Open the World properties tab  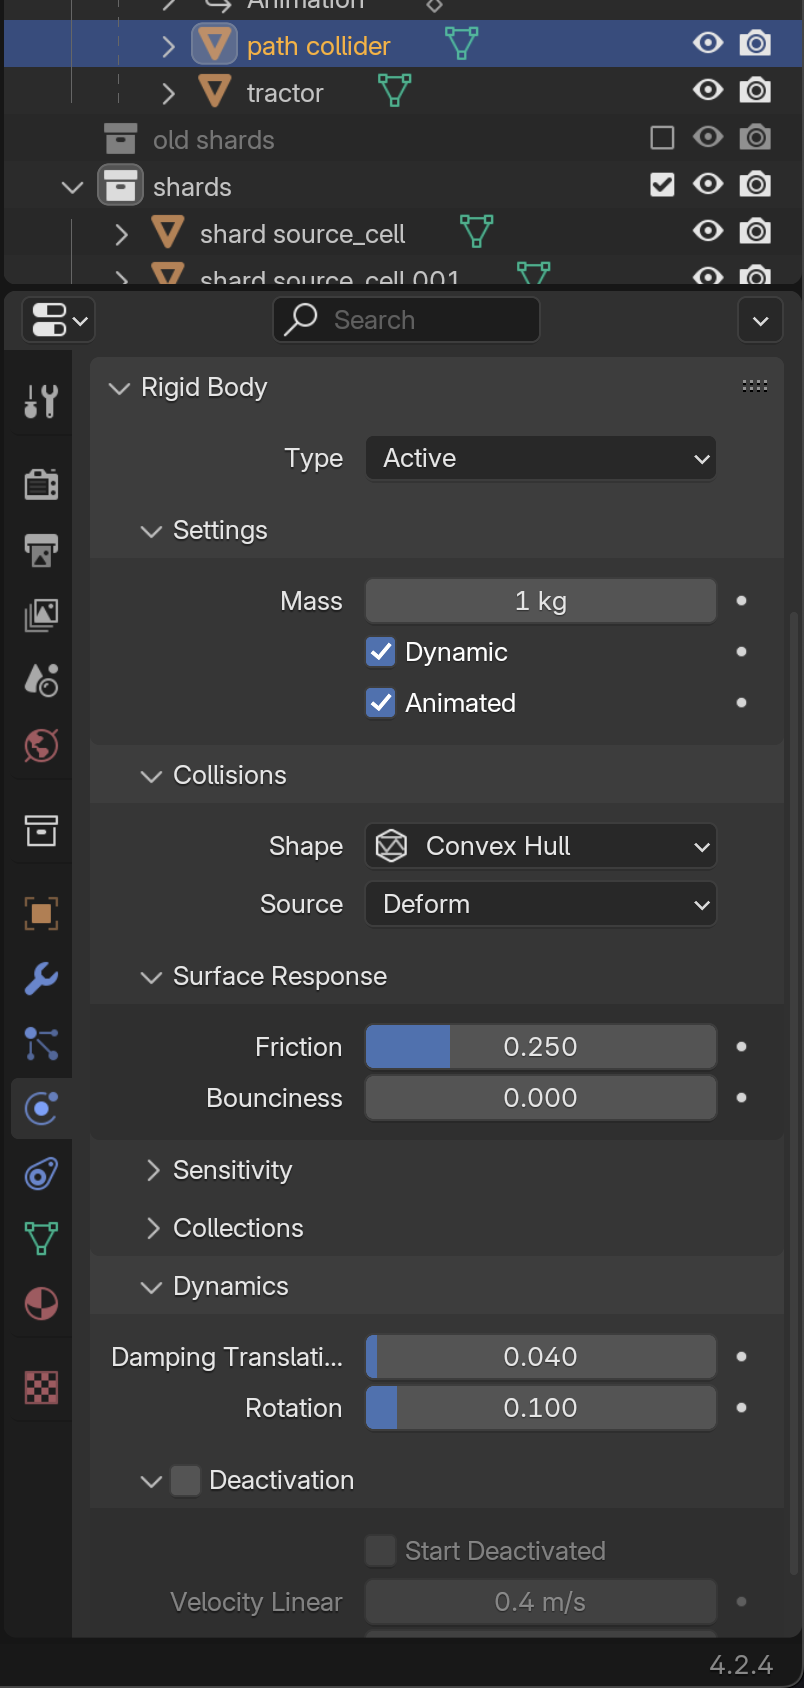coord(41,745)
